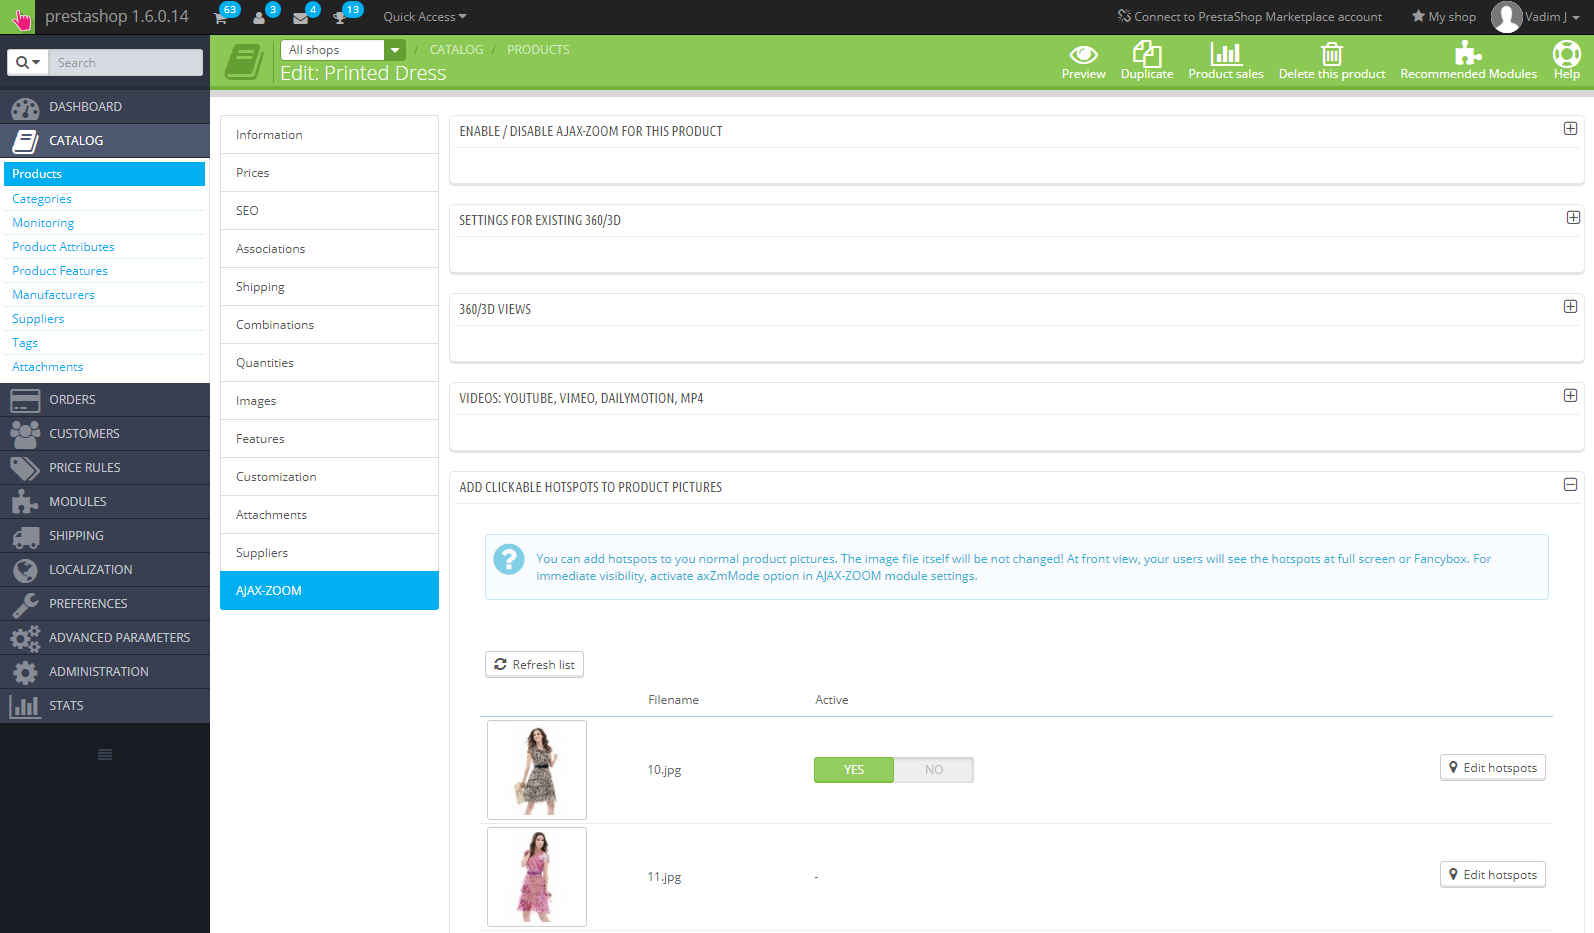The image size is (1594, 933).
Task: Switch 10.jpg Active toggle to NO
Action: tap(933, 770)
